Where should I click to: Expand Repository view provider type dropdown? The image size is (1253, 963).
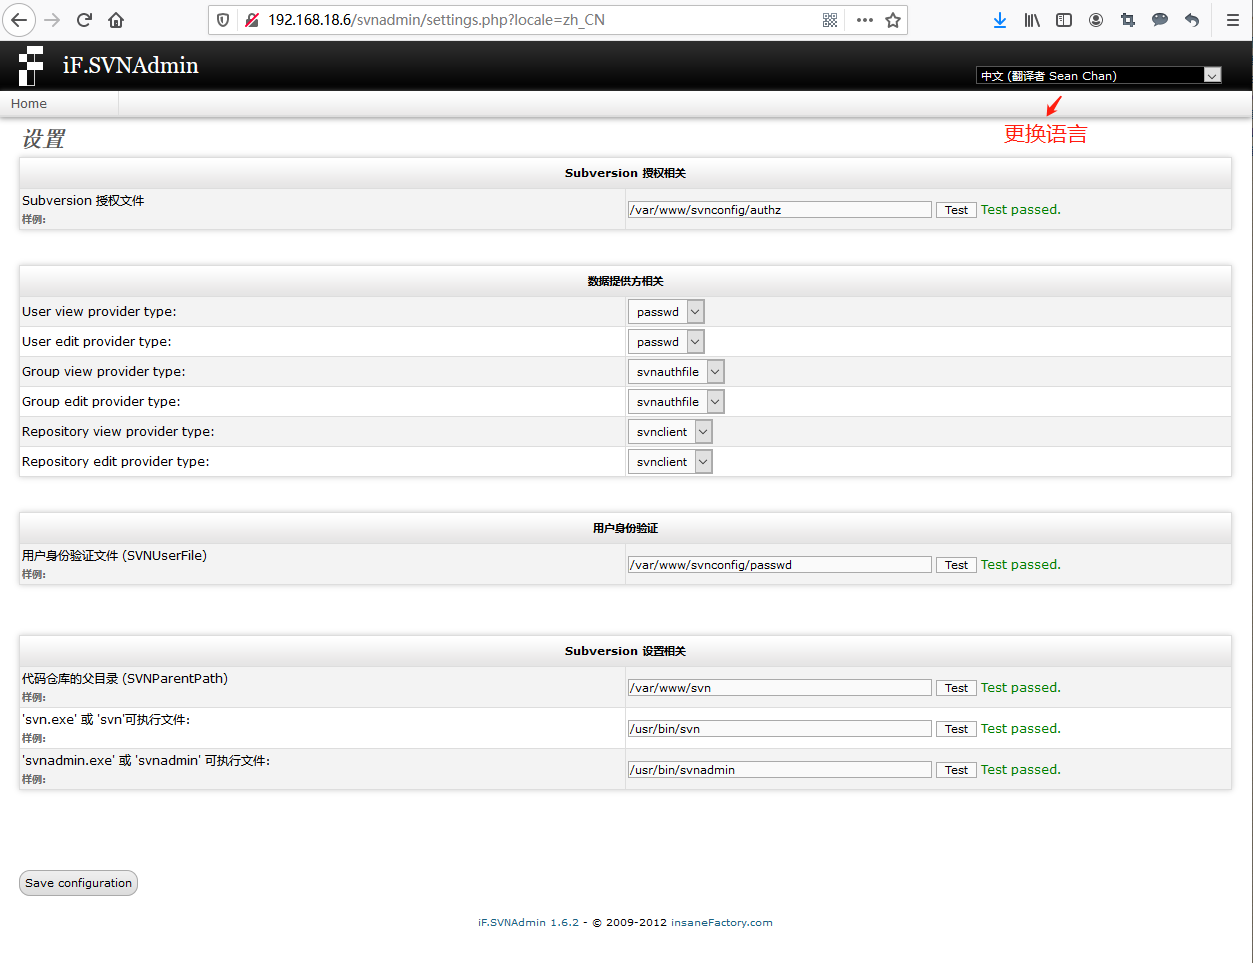[x=670, y=432]
